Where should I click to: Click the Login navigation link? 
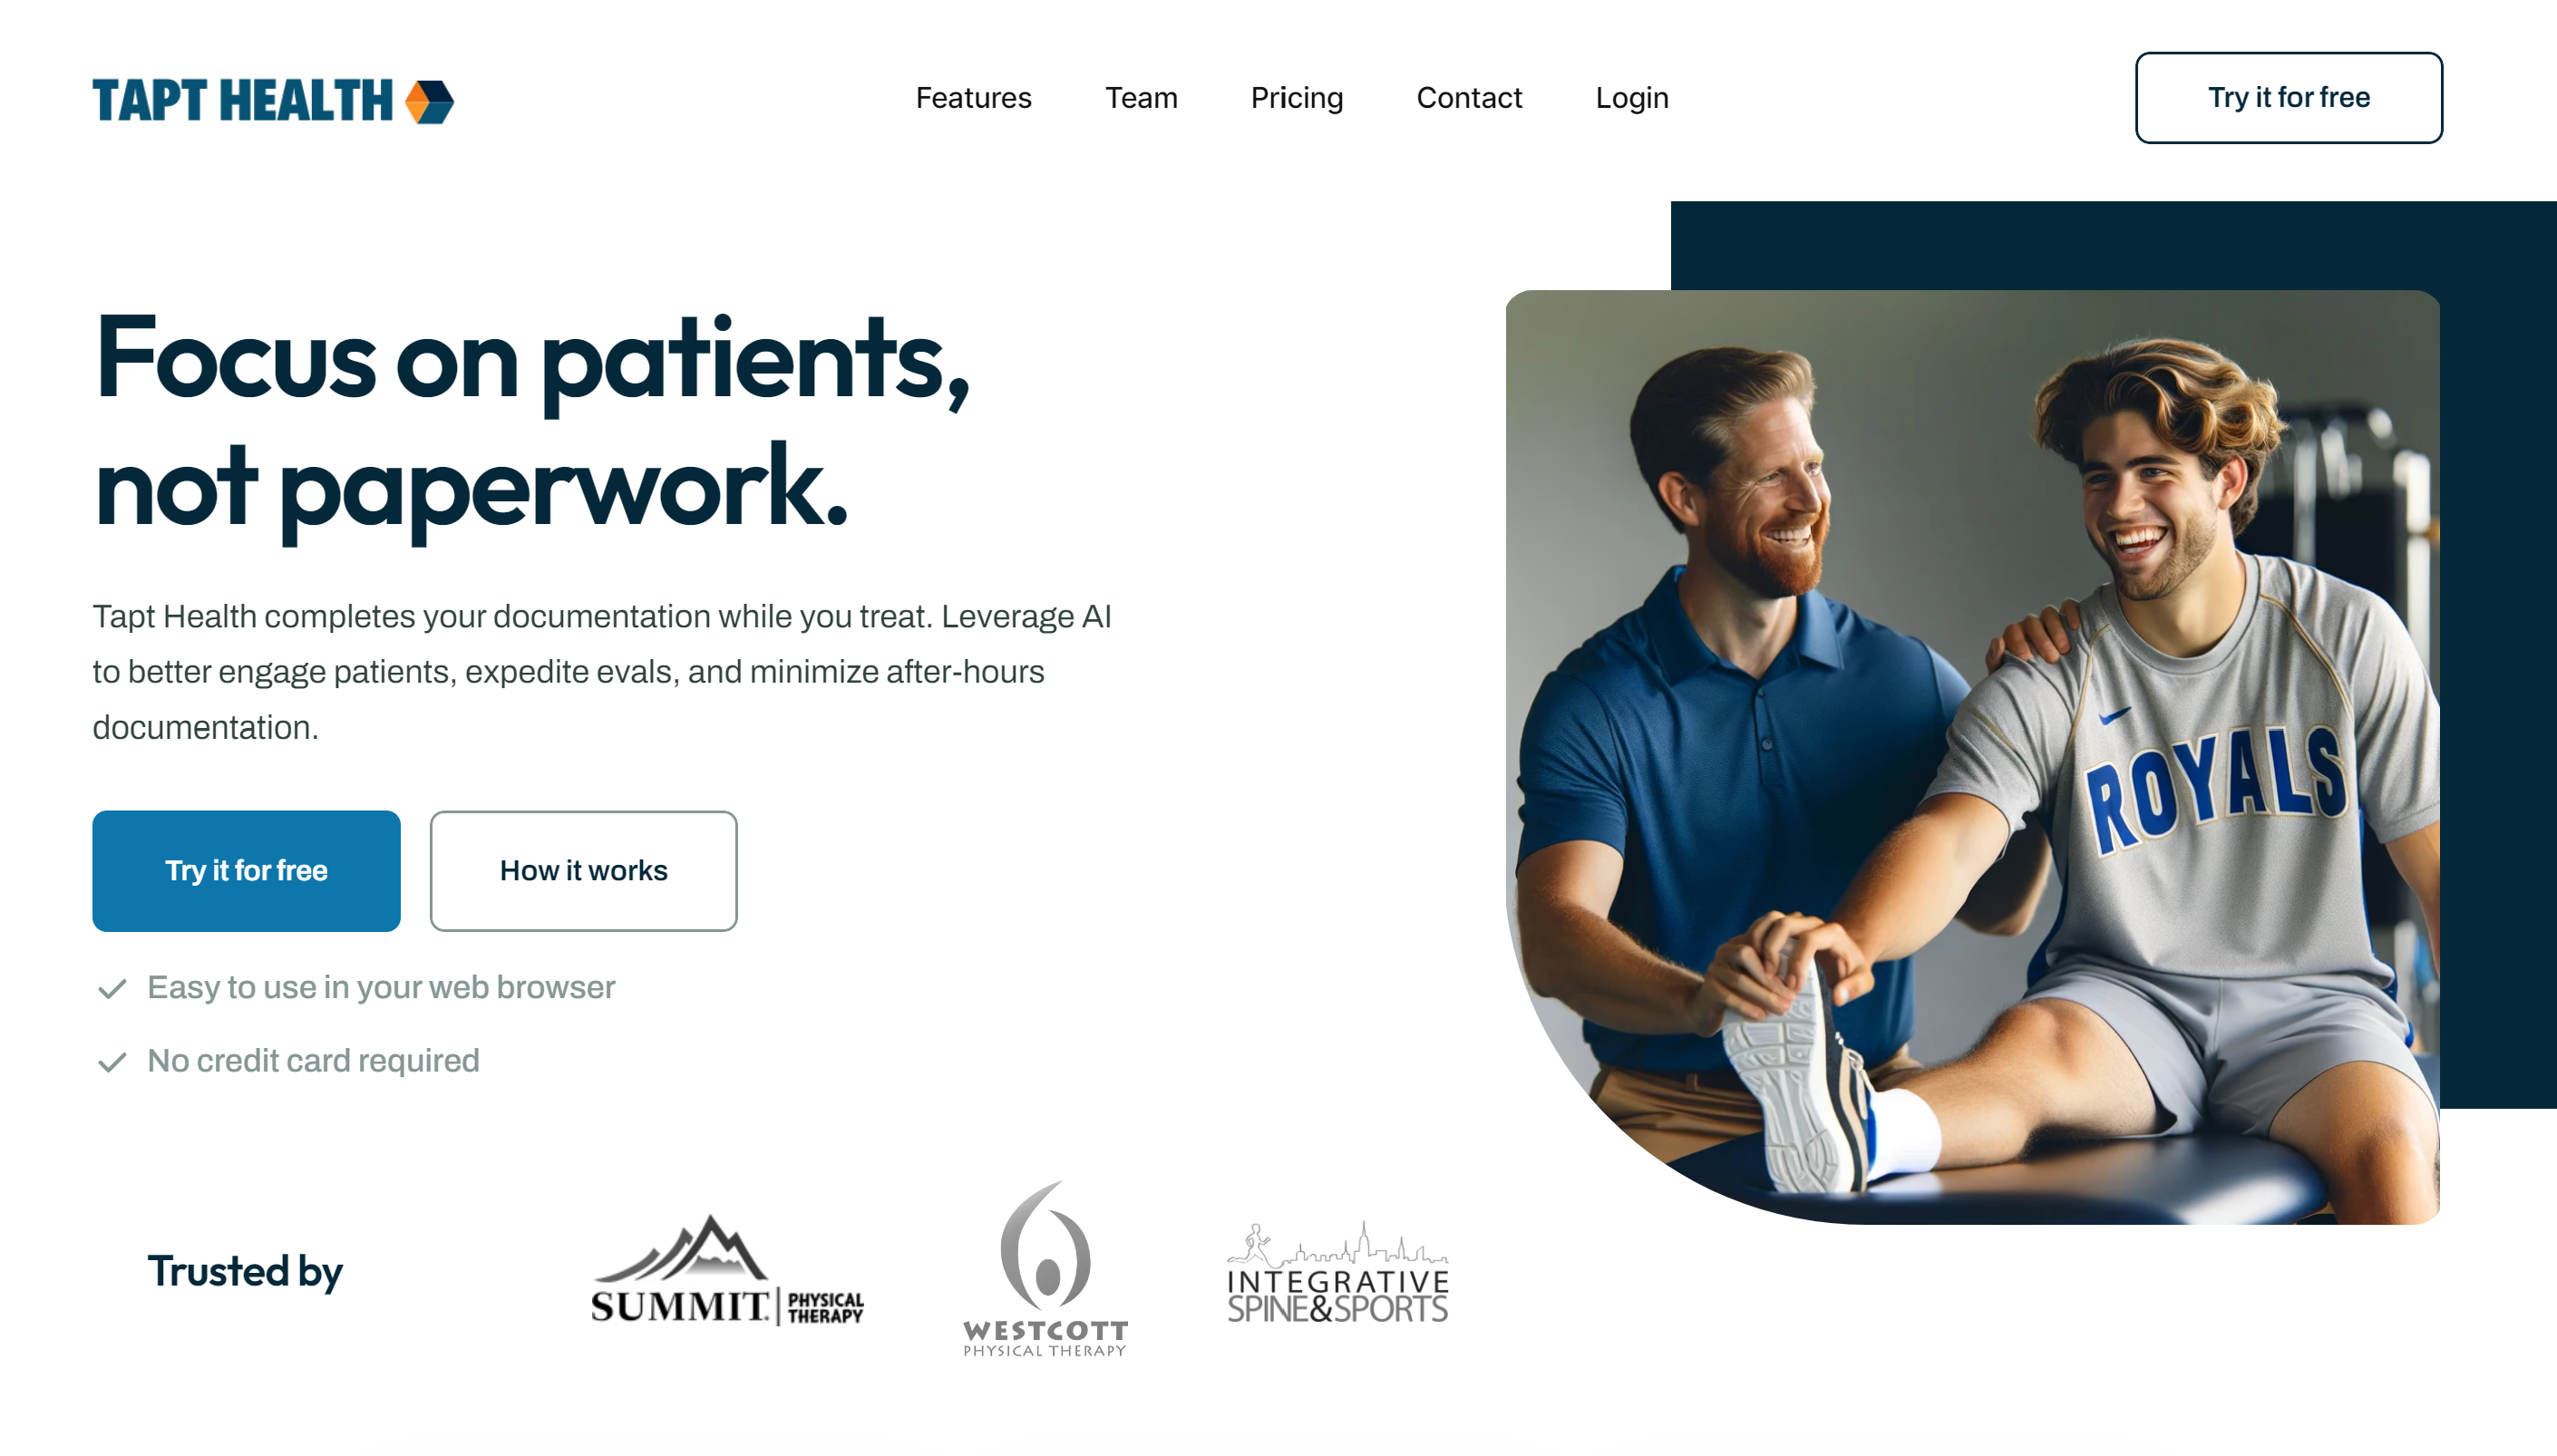[x=1631, y=98]
